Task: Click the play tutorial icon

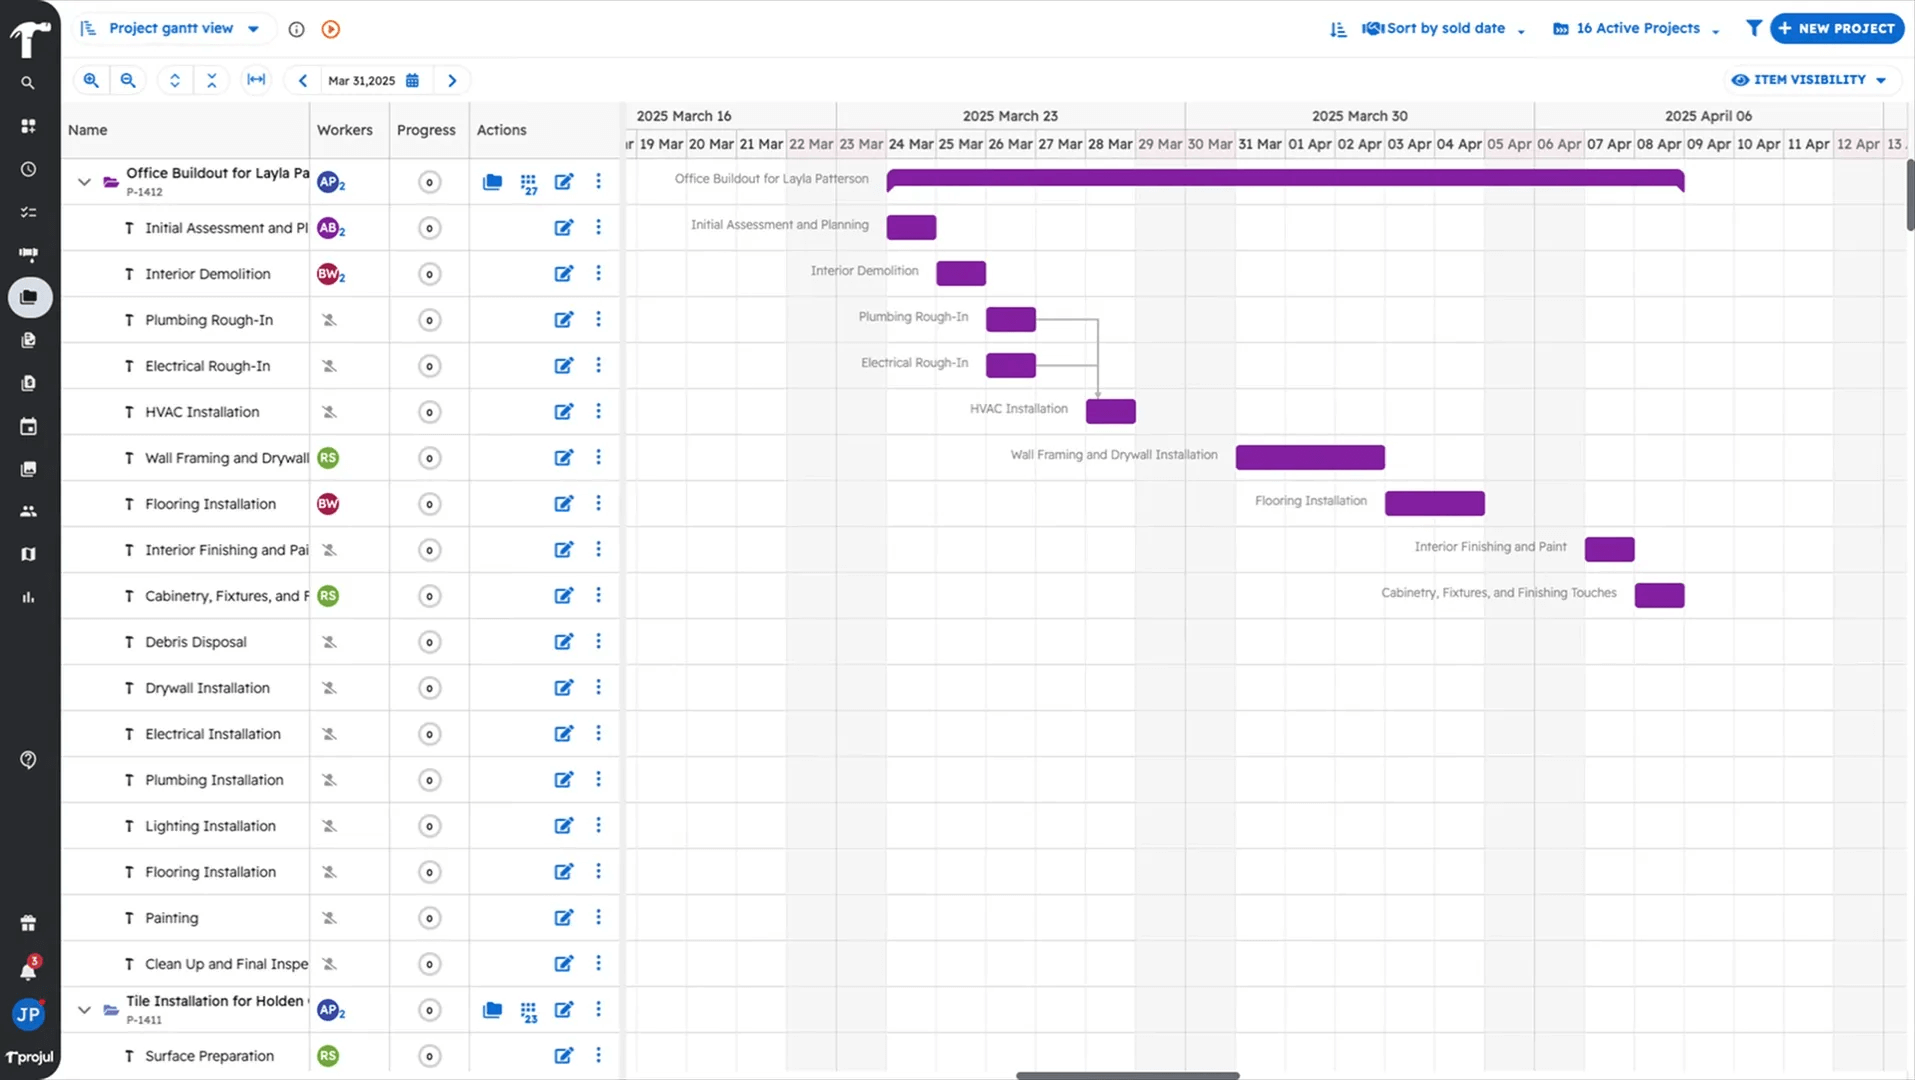Action: (x=331, y=29)
